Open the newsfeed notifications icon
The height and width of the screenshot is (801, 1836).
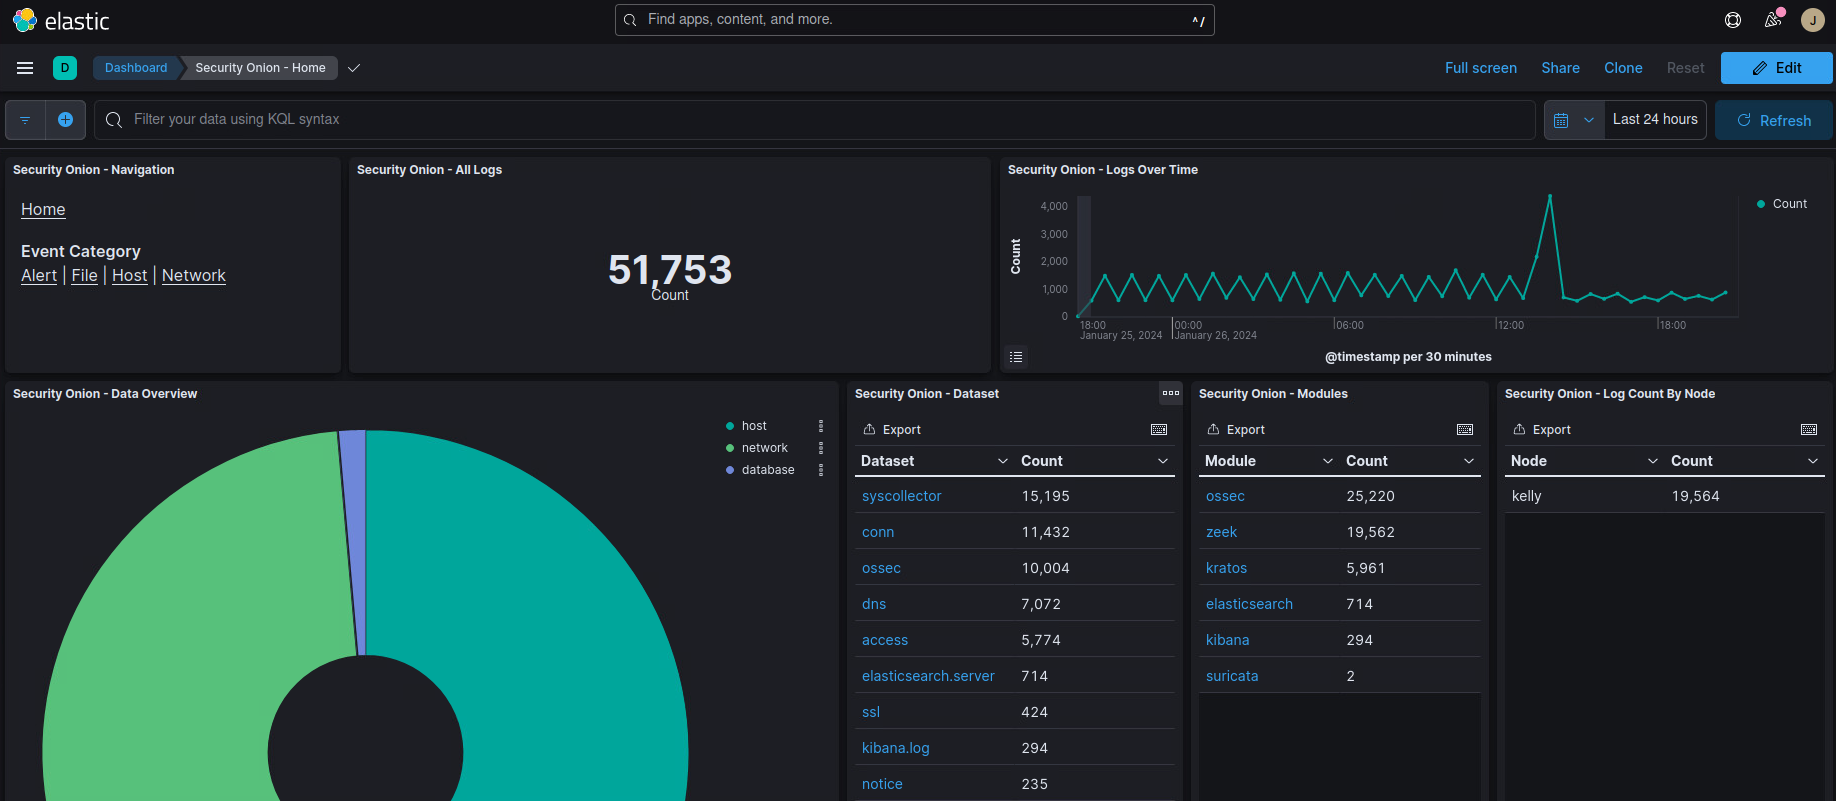click(1773, 20)
